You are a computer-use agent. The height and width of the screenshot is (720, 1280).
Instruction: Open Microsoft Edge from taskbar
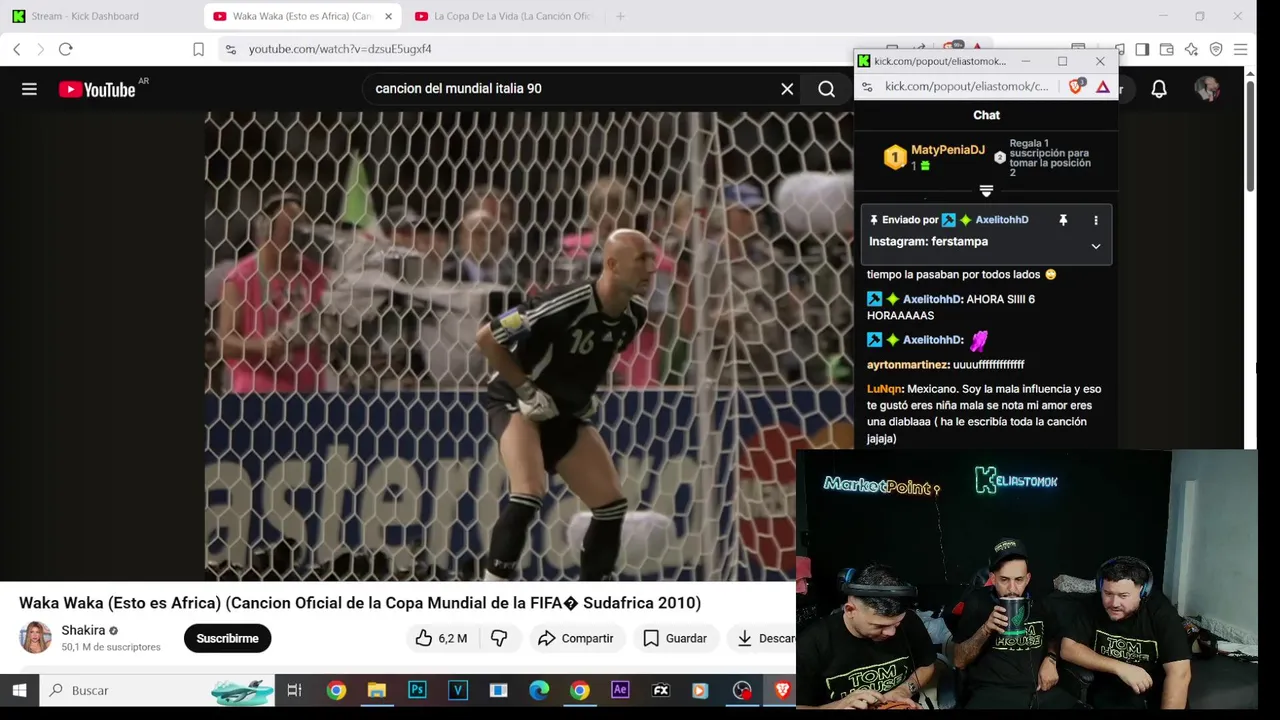539,690
